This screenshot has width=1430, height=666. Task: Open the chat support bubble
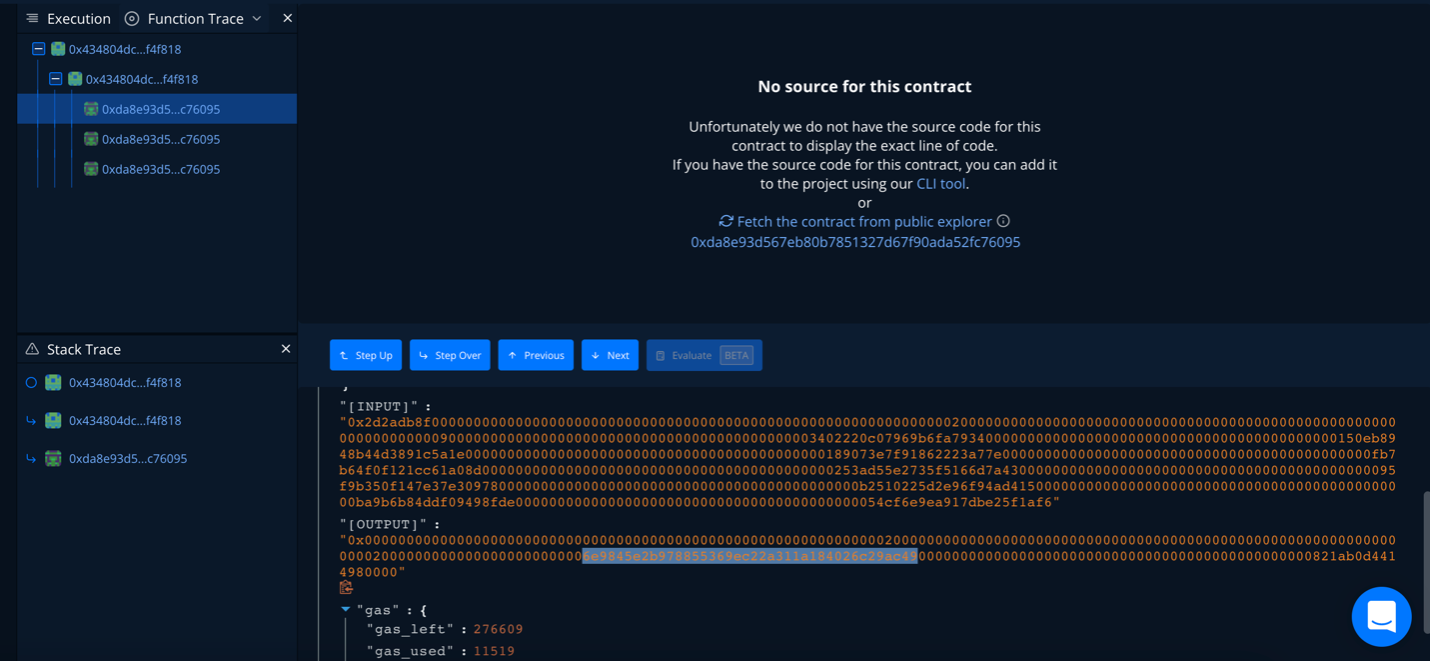coord(1381,617)
